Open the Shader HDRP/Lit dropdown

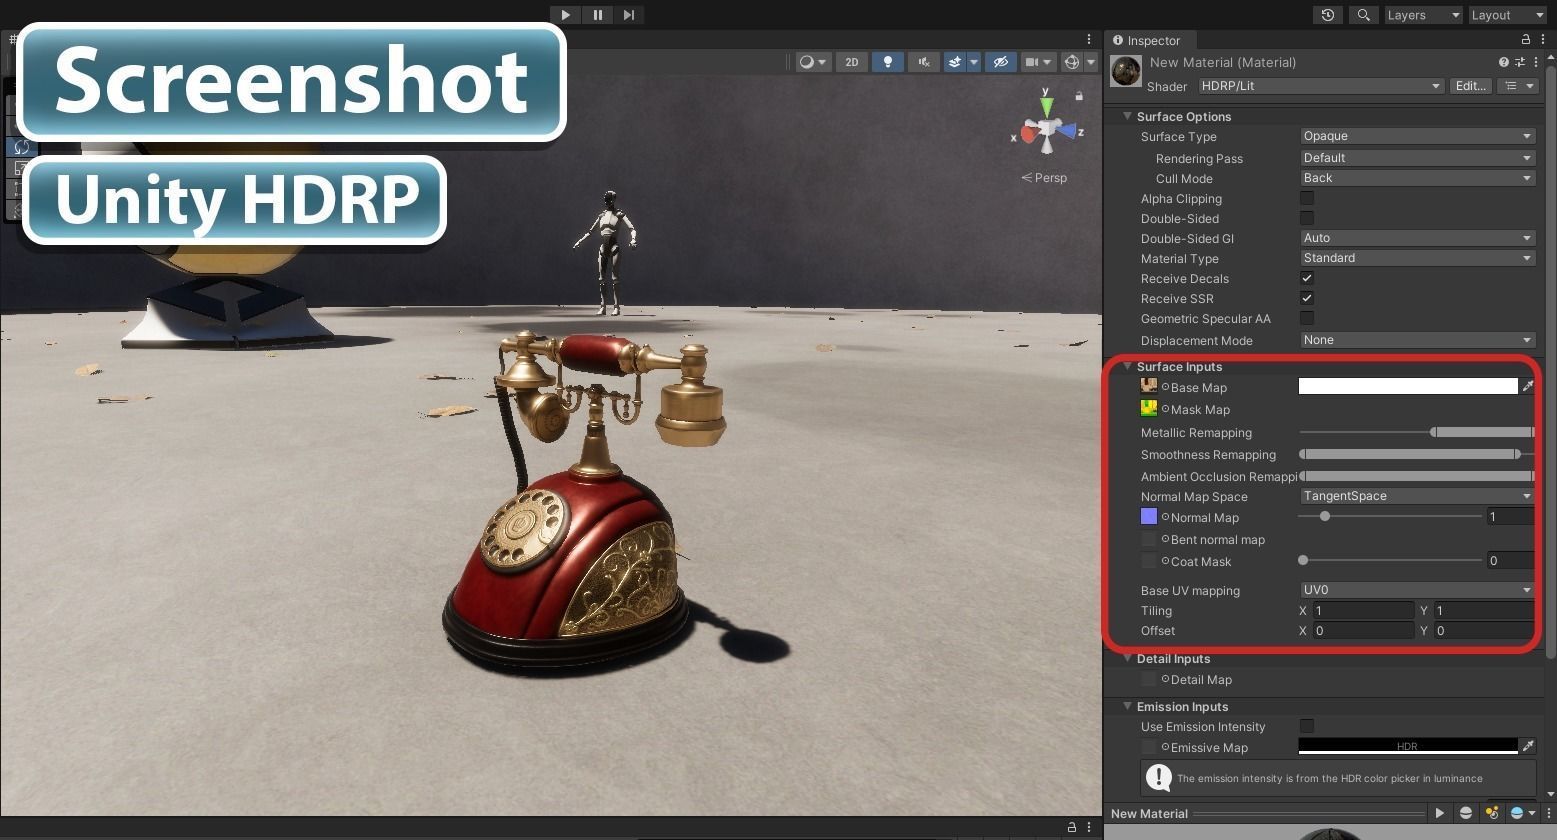(1321, 86)
